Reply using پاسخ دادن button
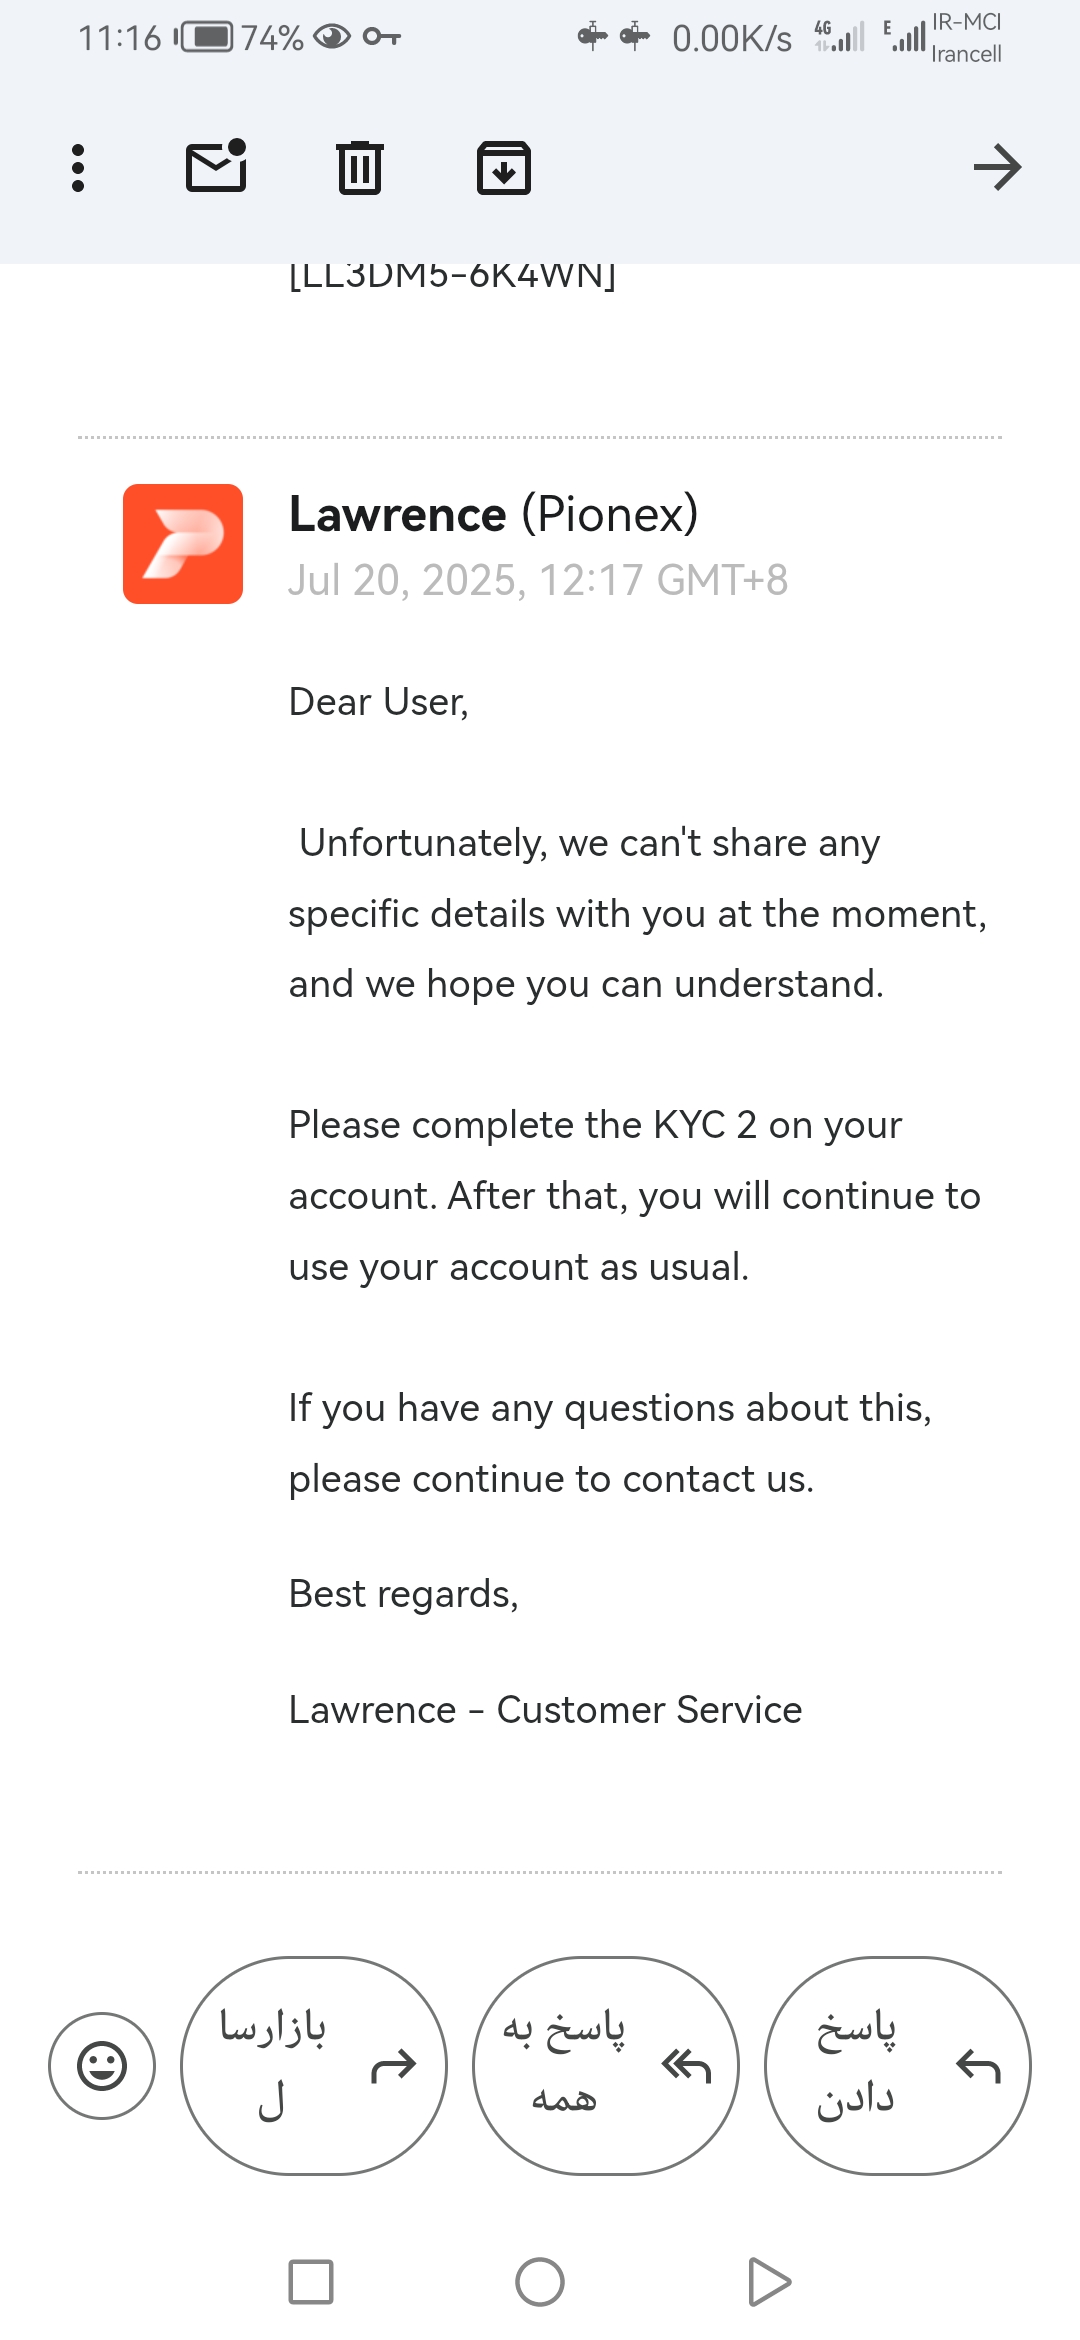This screenshot has width=1080, height=2340. pyautogui.click(x=897, y=2065)
